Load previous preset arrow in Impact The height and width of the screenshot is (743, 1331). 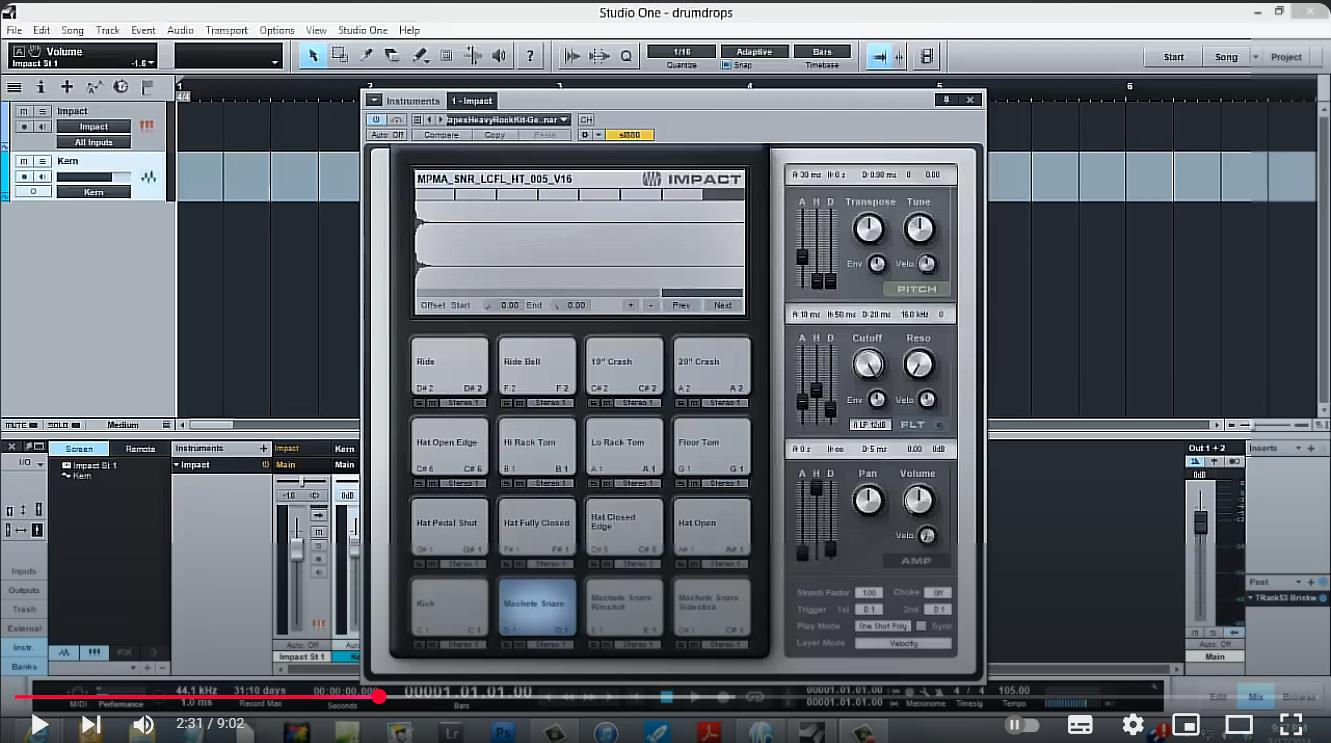tap(430, 119)
